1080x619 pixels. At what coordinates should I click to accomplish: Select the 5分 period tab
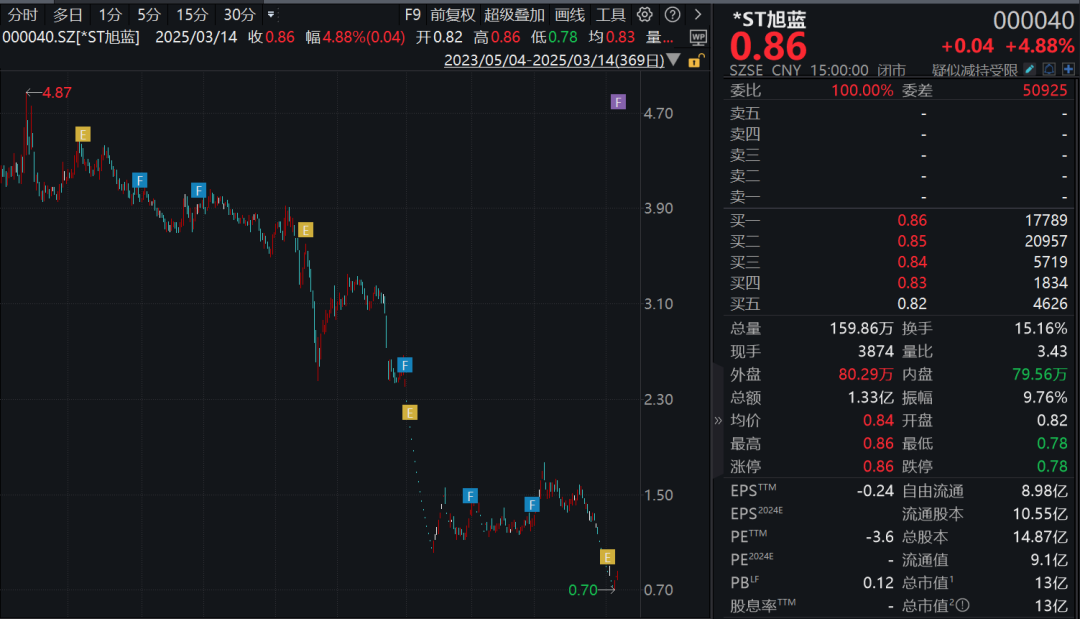[x=149, y=14]
